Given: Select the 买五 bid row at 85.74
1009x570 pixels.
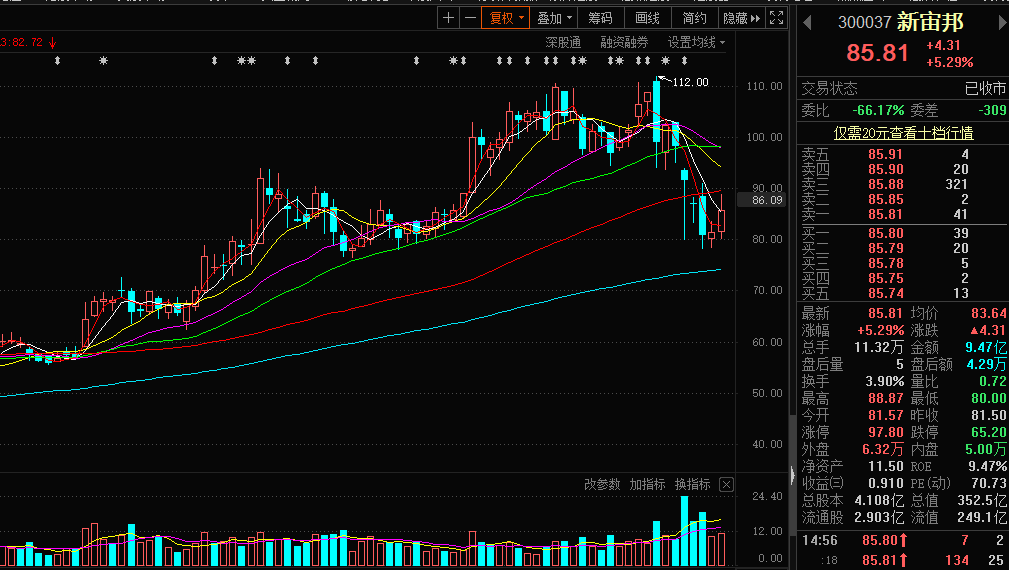Looking at the screenshot, I should [x=903, y=293].
